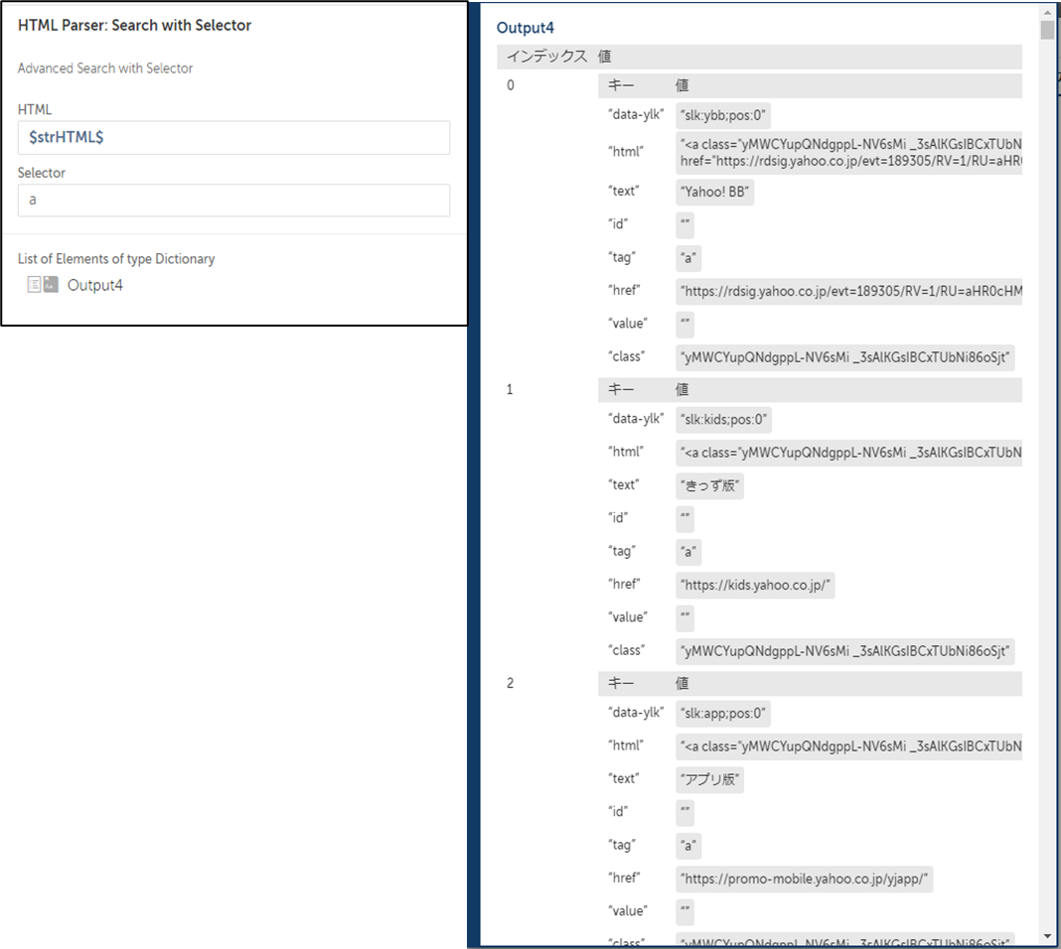Screen dimensions: 1061x949
Task: Click the "data-ylk" key in index 0
Action: tap(636, 114)
